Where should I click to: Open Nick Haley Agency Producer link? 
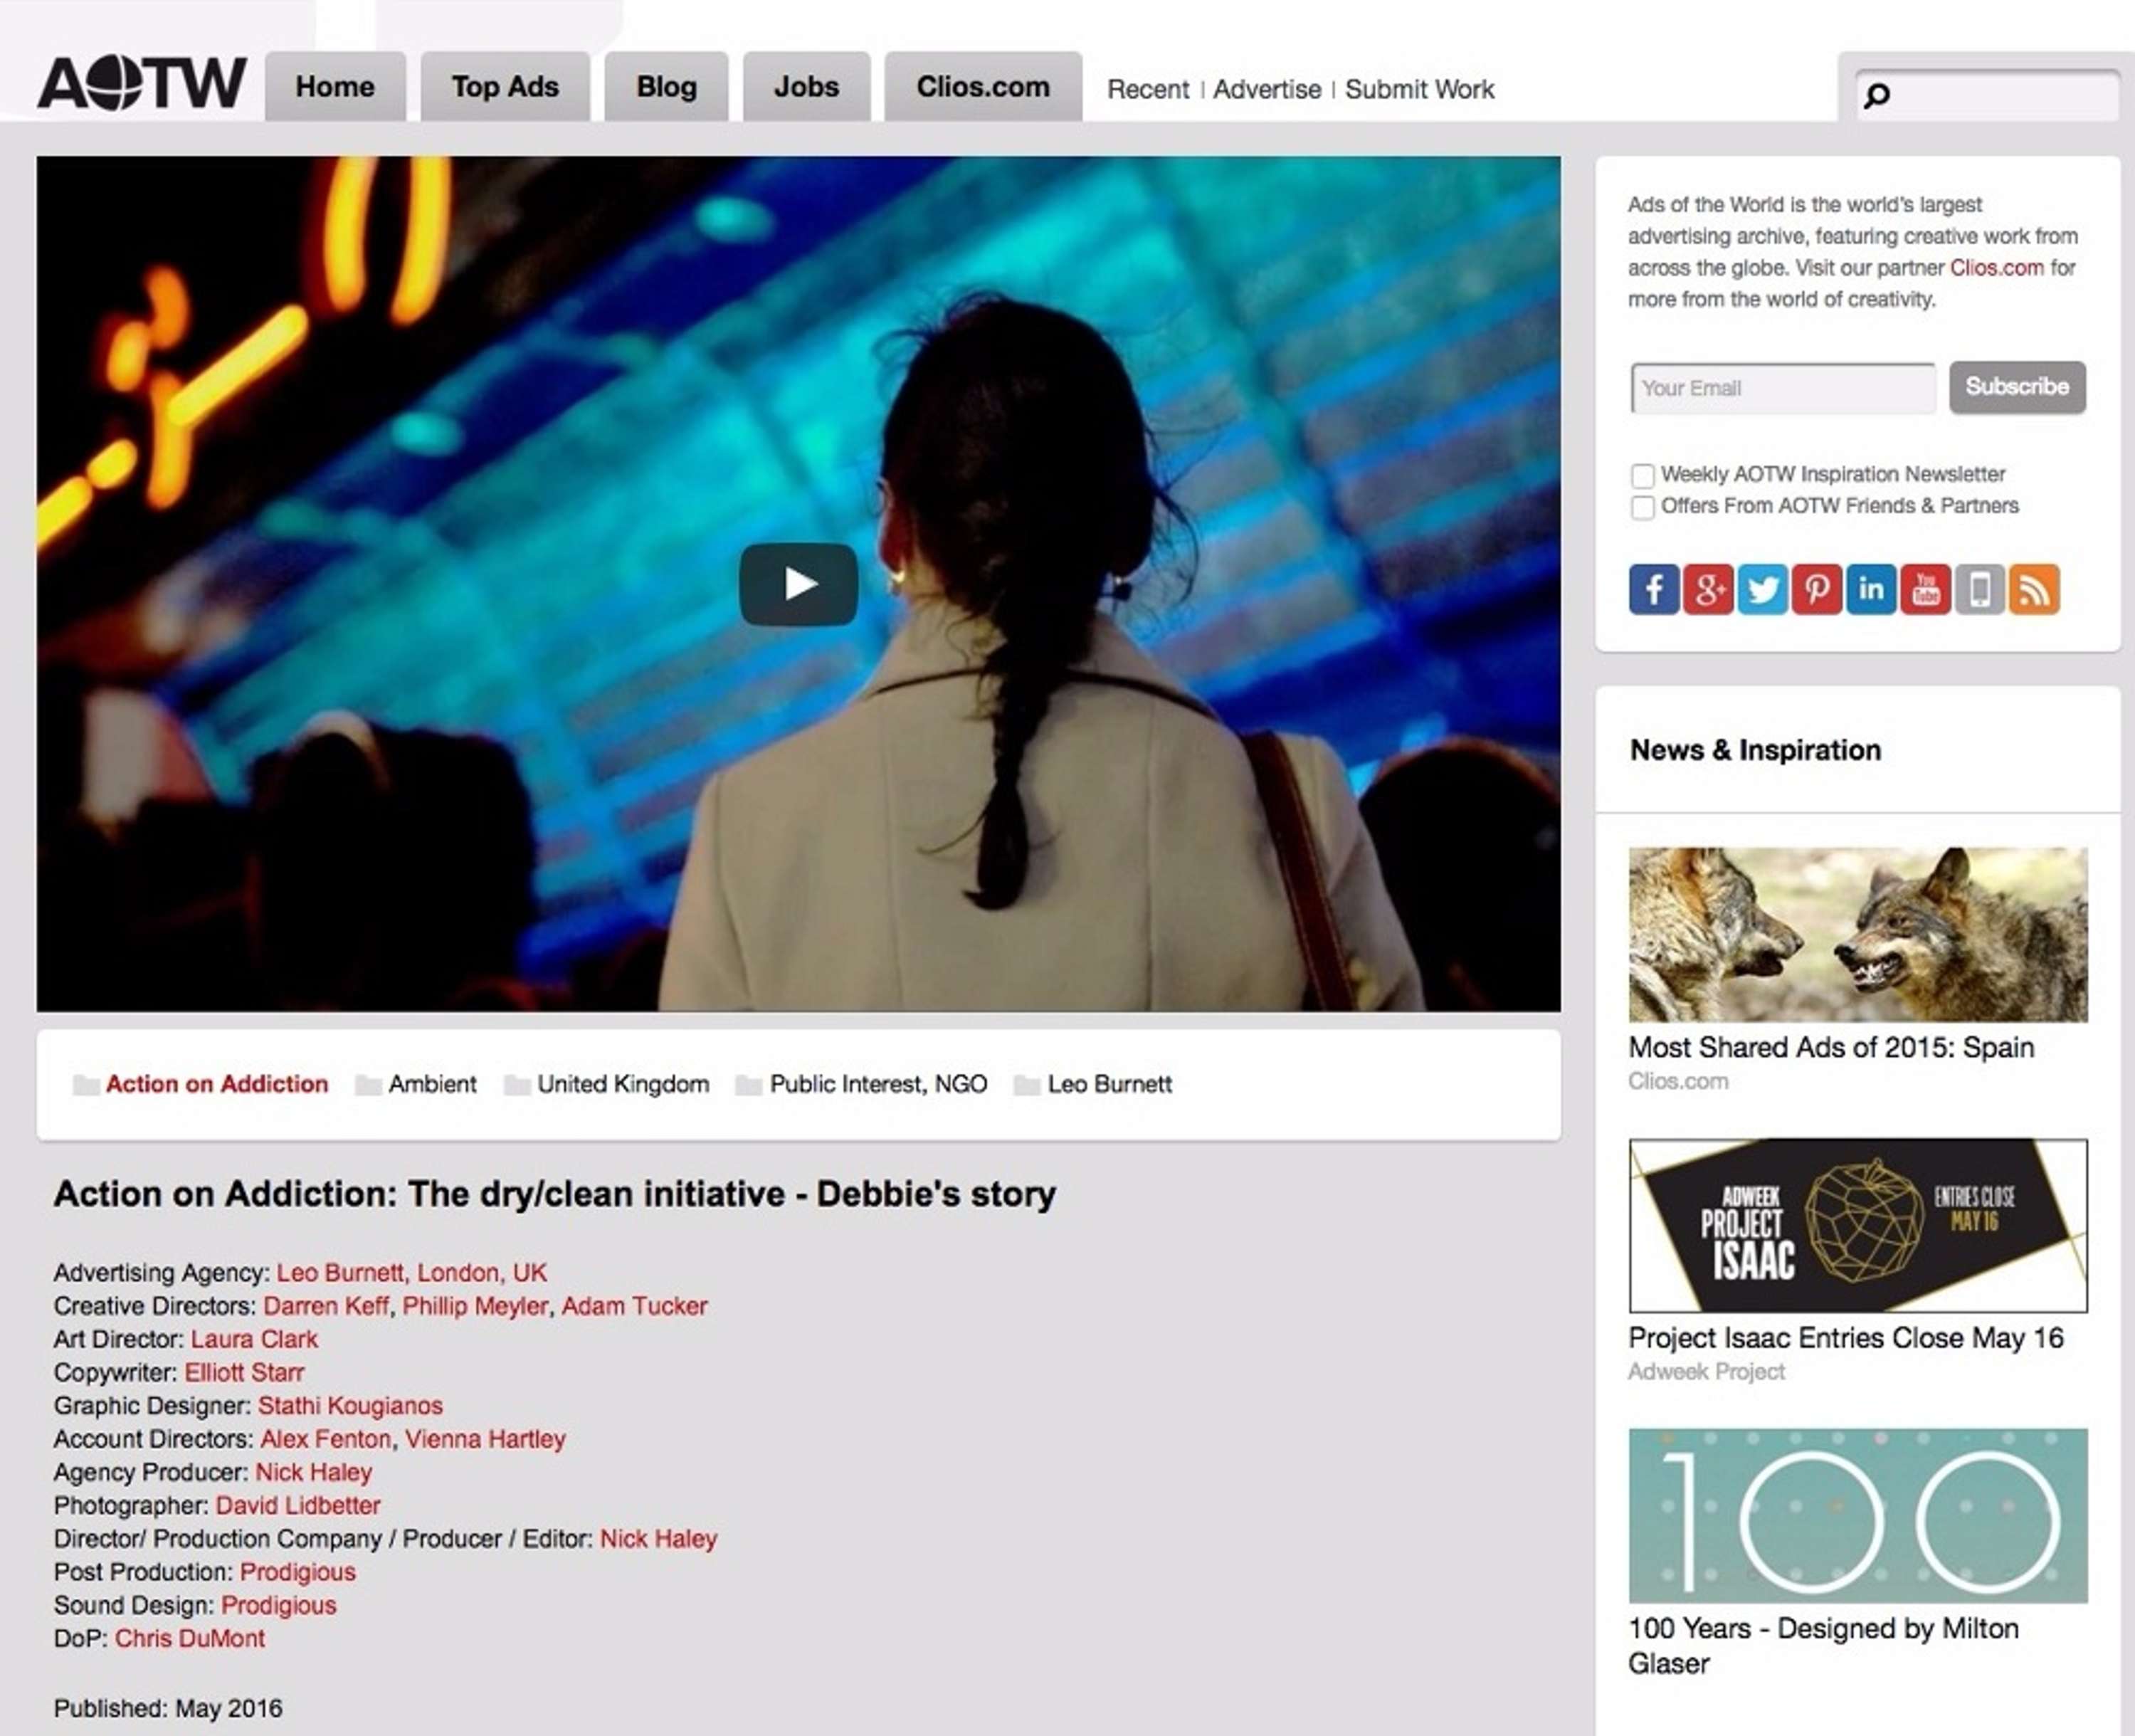tap(314, 1472)
